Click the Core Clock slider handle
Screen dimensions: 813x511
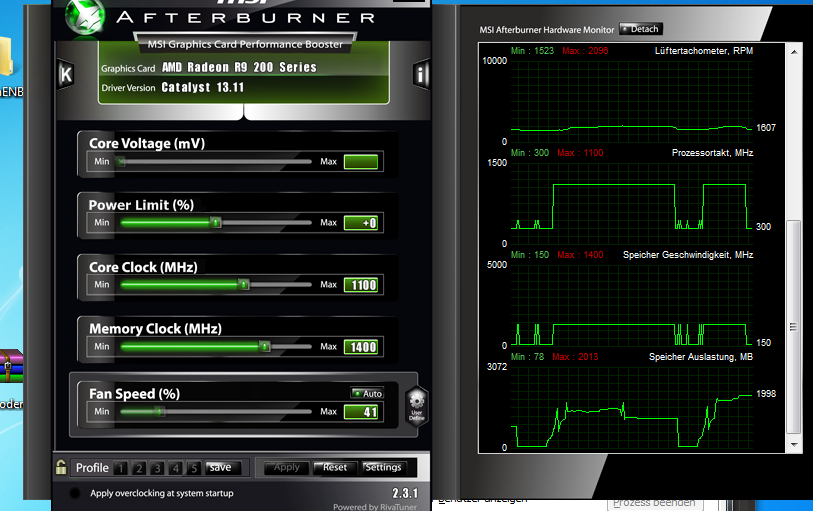click(x=243, y=285)
